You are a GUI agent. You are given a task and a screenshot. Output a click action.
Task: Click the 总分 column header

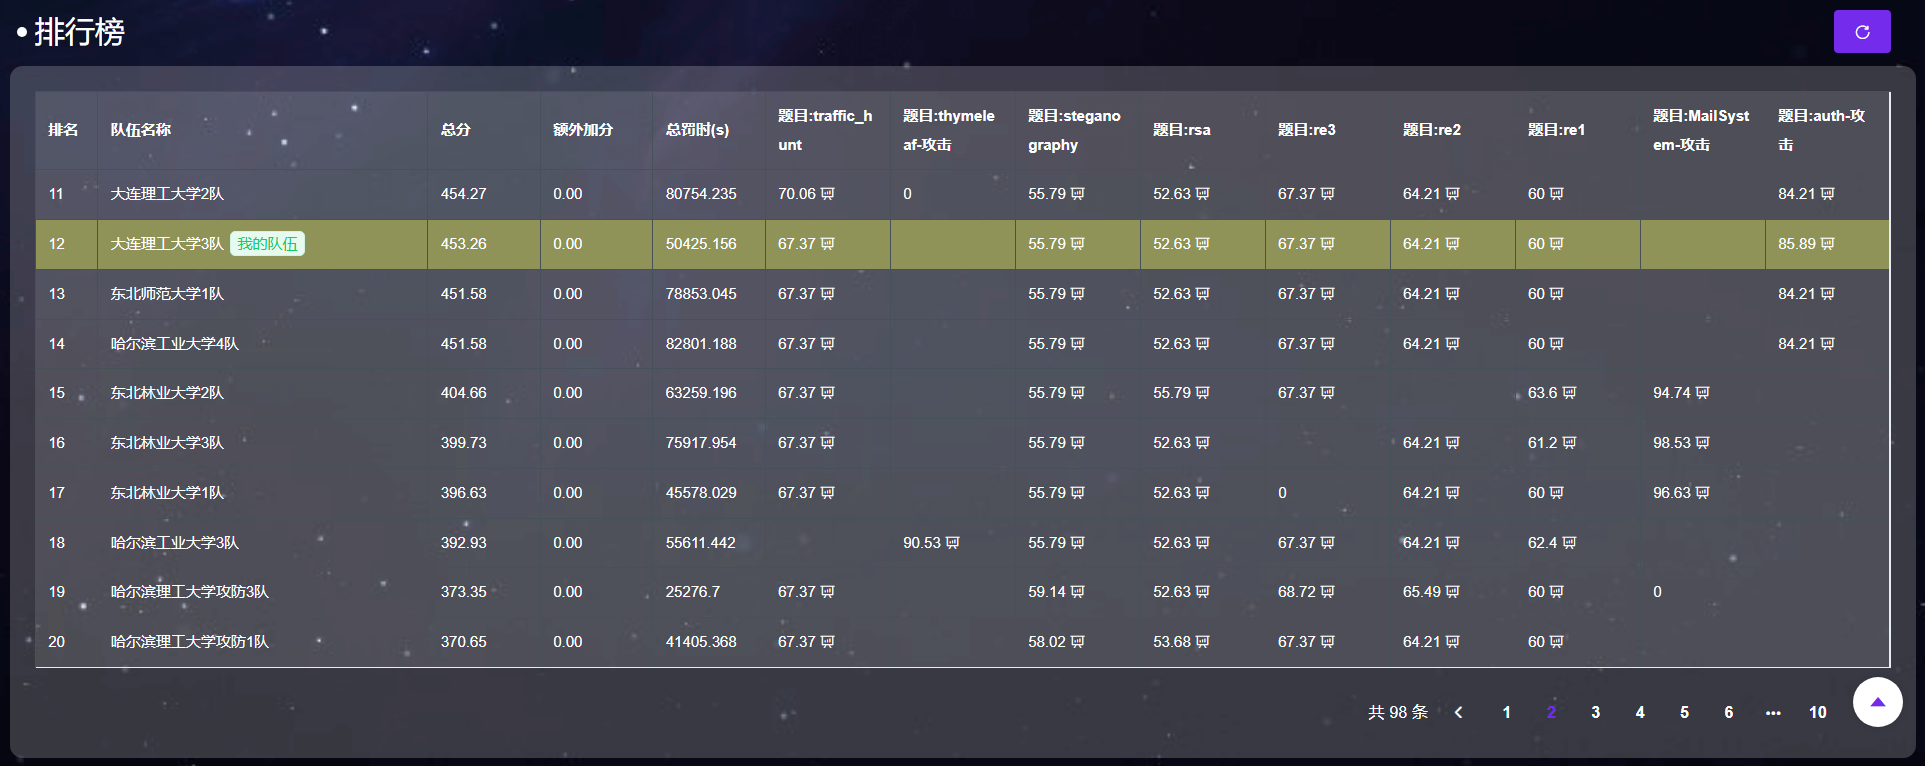(456, 130)
